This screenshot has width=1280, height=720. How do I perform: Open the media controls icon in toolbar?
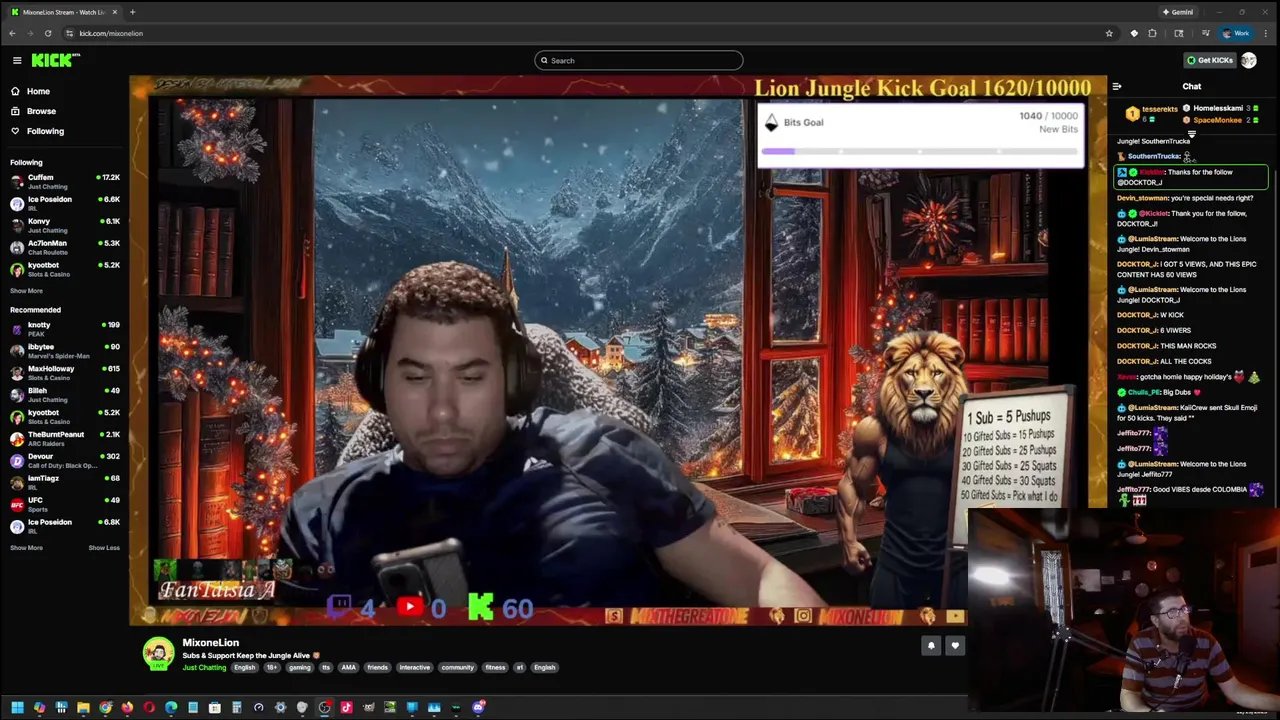(1205, 33)
